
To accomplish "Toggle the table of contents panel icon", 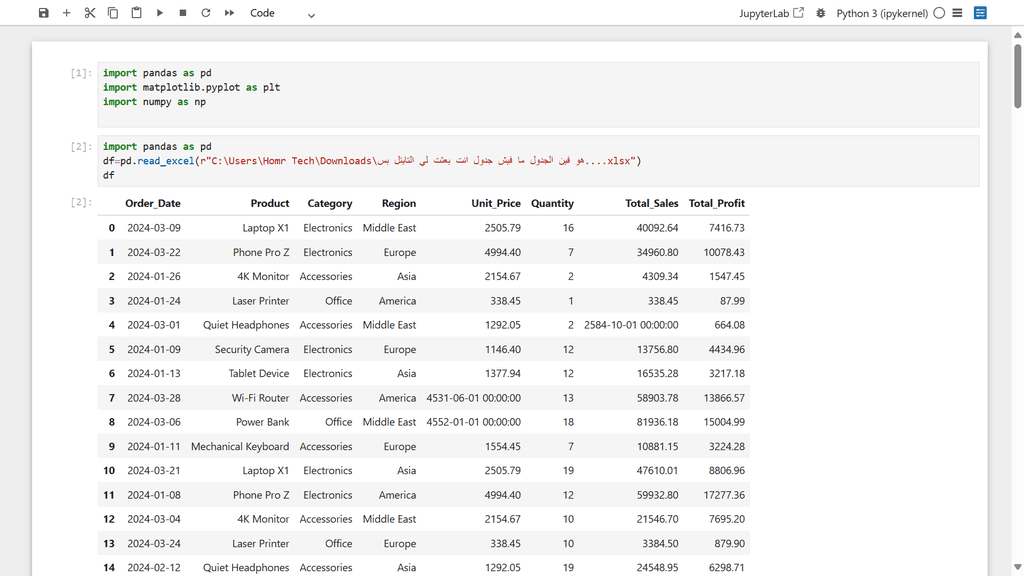I will (958, 13).
